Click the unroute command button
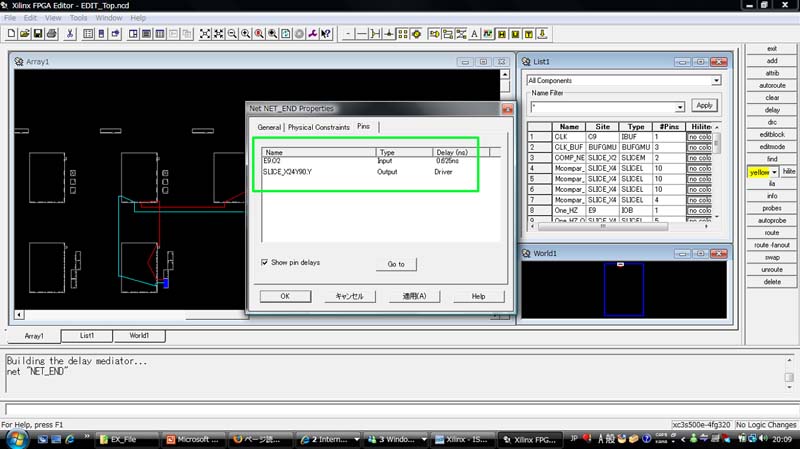The height and width of the screenshot is (449, 800). [x=772, y=270]
